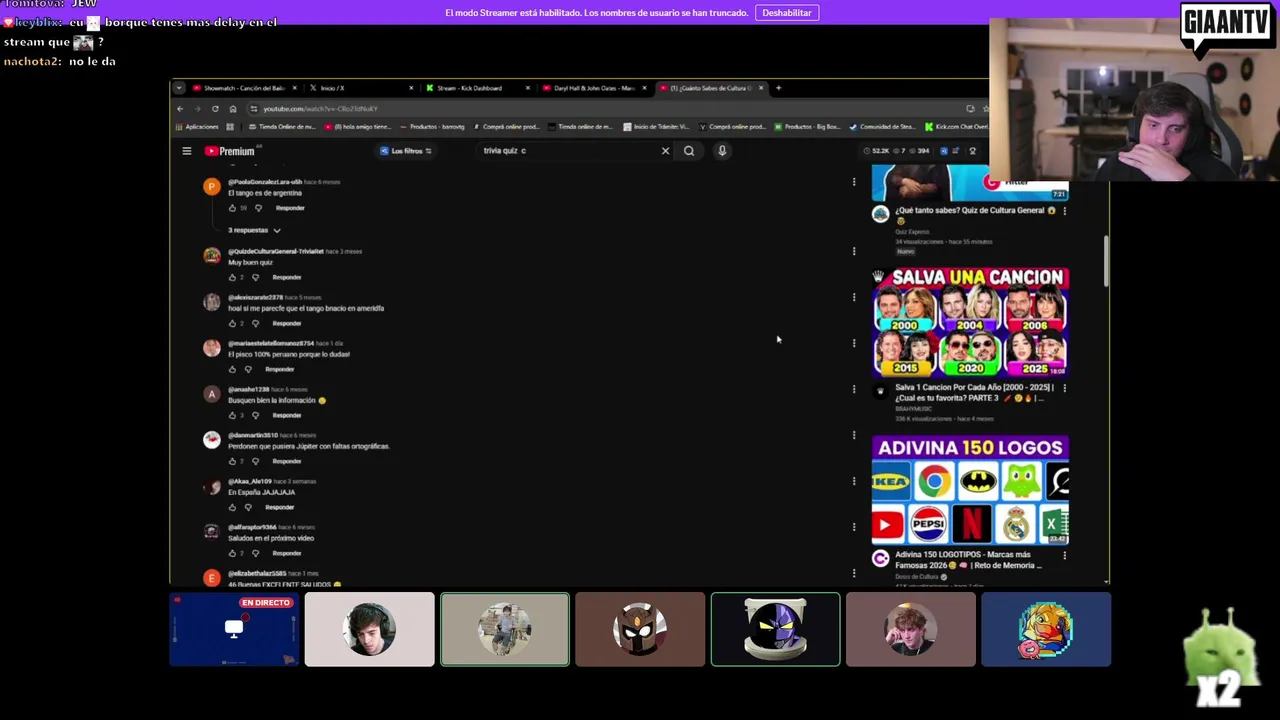Open @alexiszarate2378 commenter profile
The width and height of the screenshot is (1280, 720).
(x=255, y=297)
